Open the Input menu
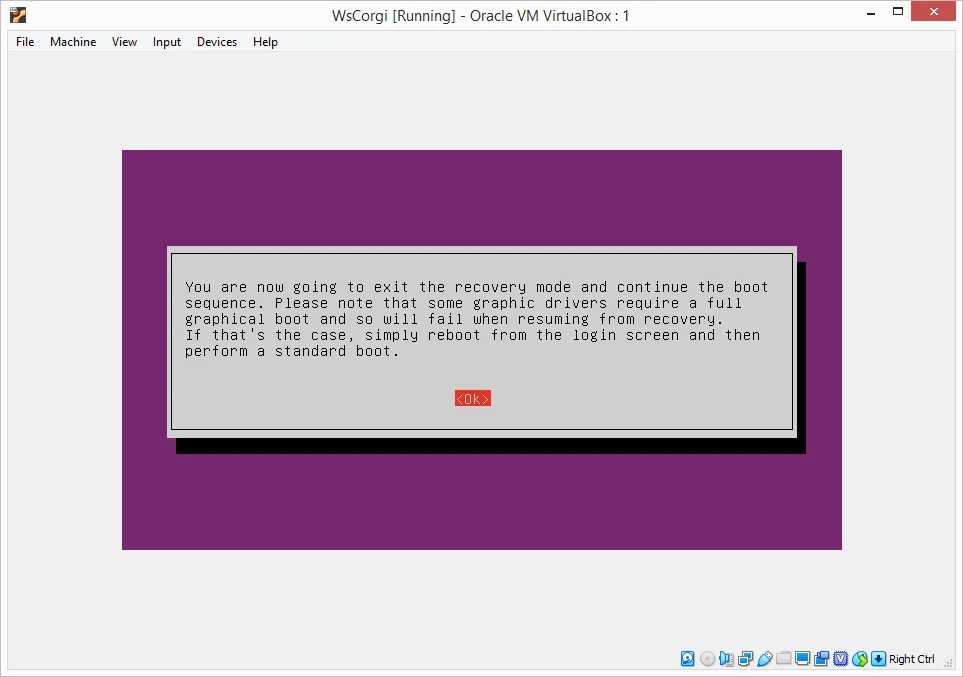 click(167, 42)
